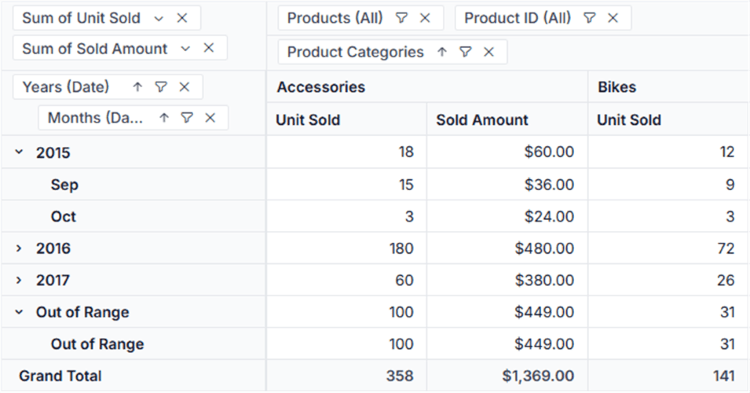The image size is (750, 393).
Task: Select the $36.00 cell for Sep
Action: point(507,185)
